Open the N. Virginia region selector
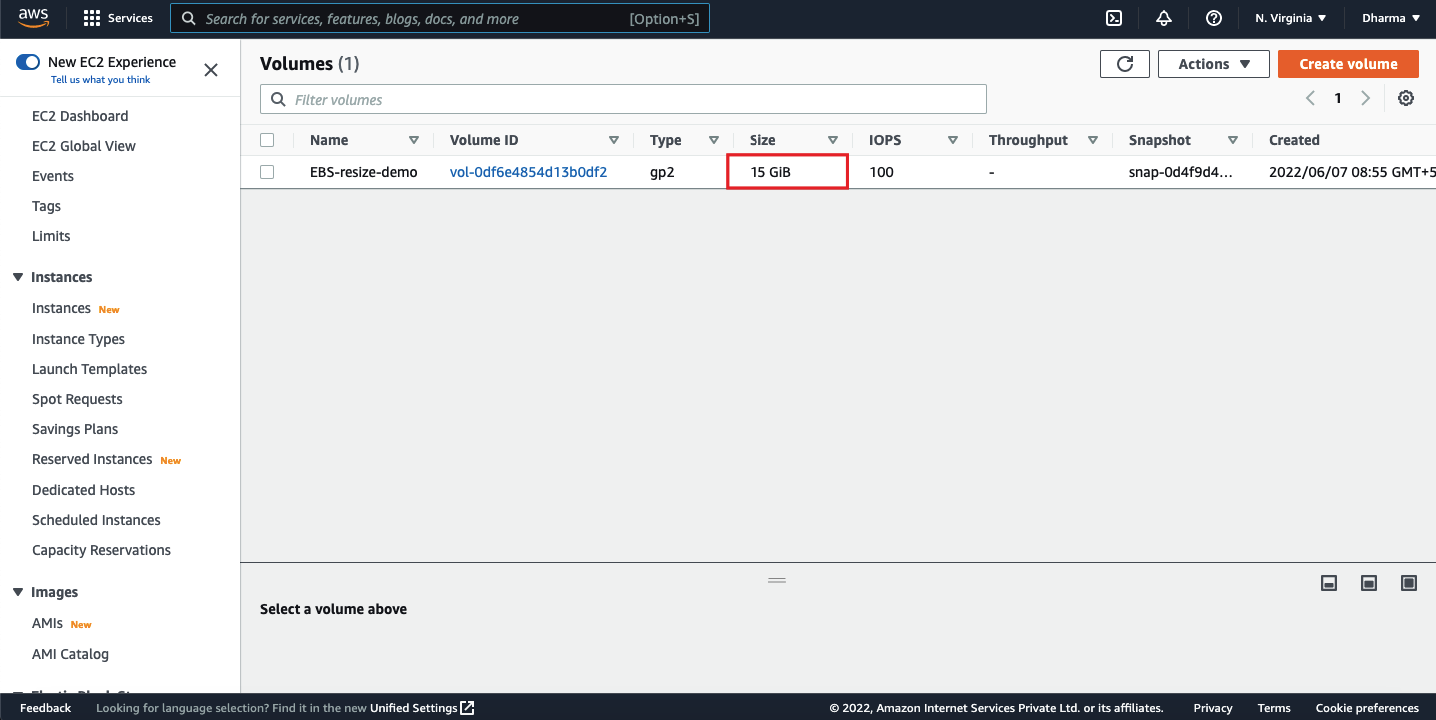 click(x=1290, y=18)
